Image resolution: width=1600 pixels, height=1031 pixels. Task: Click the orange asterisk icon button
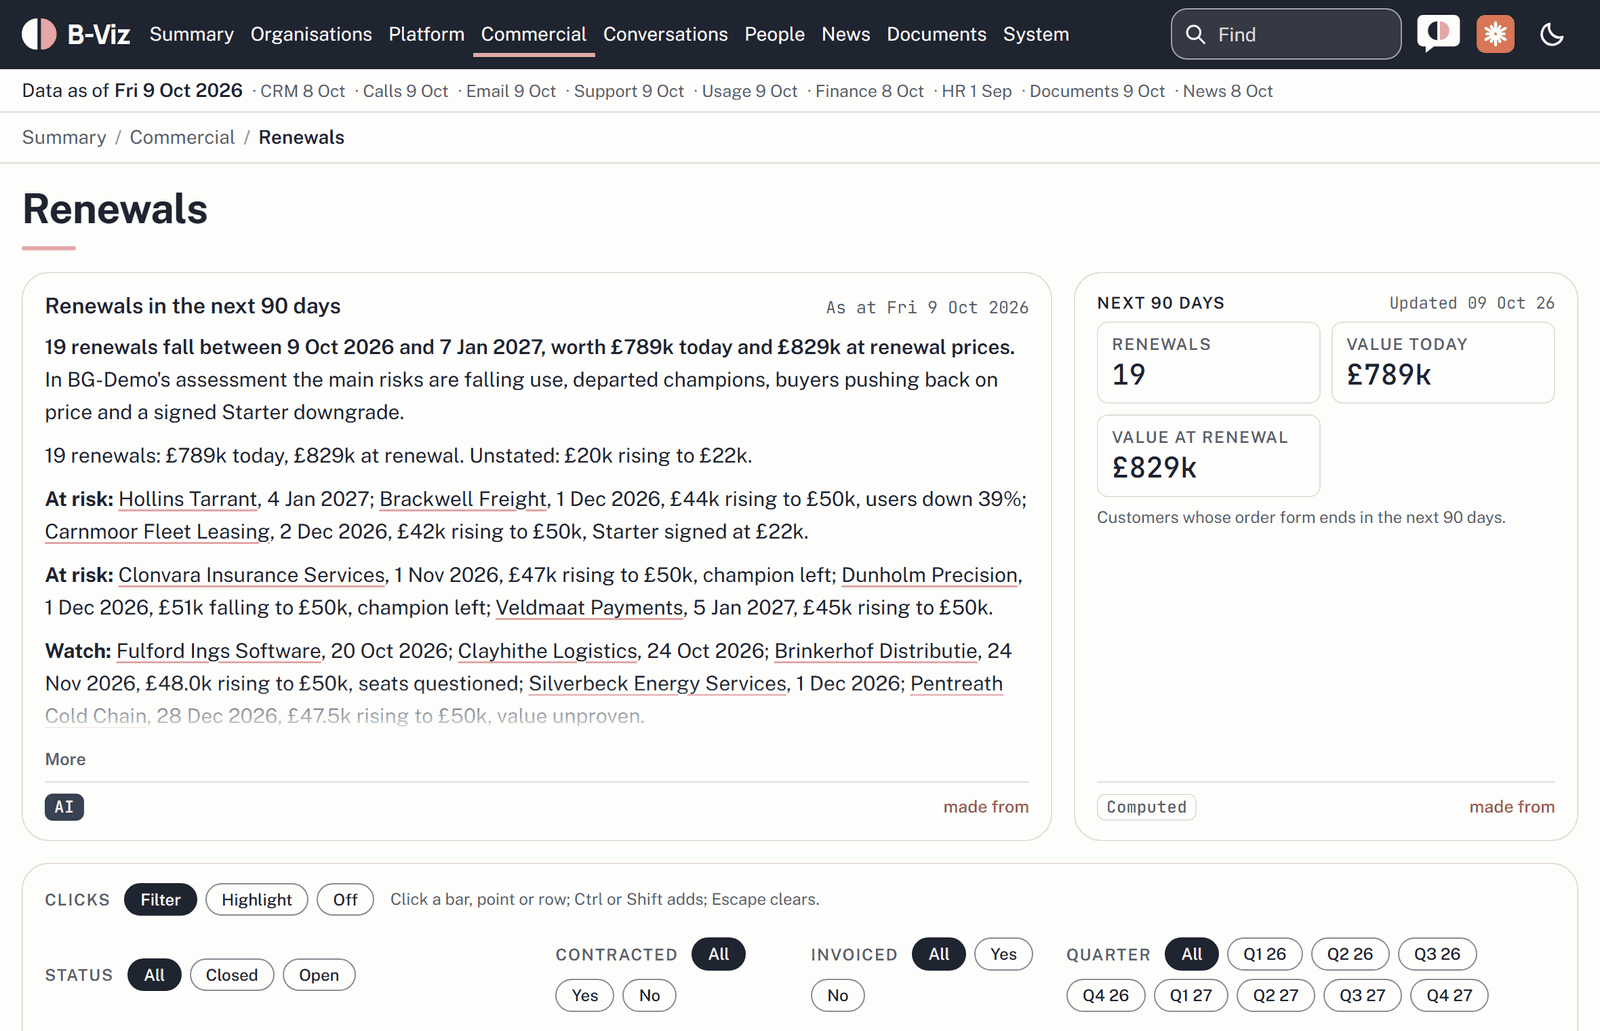[x=1495, y=34]
